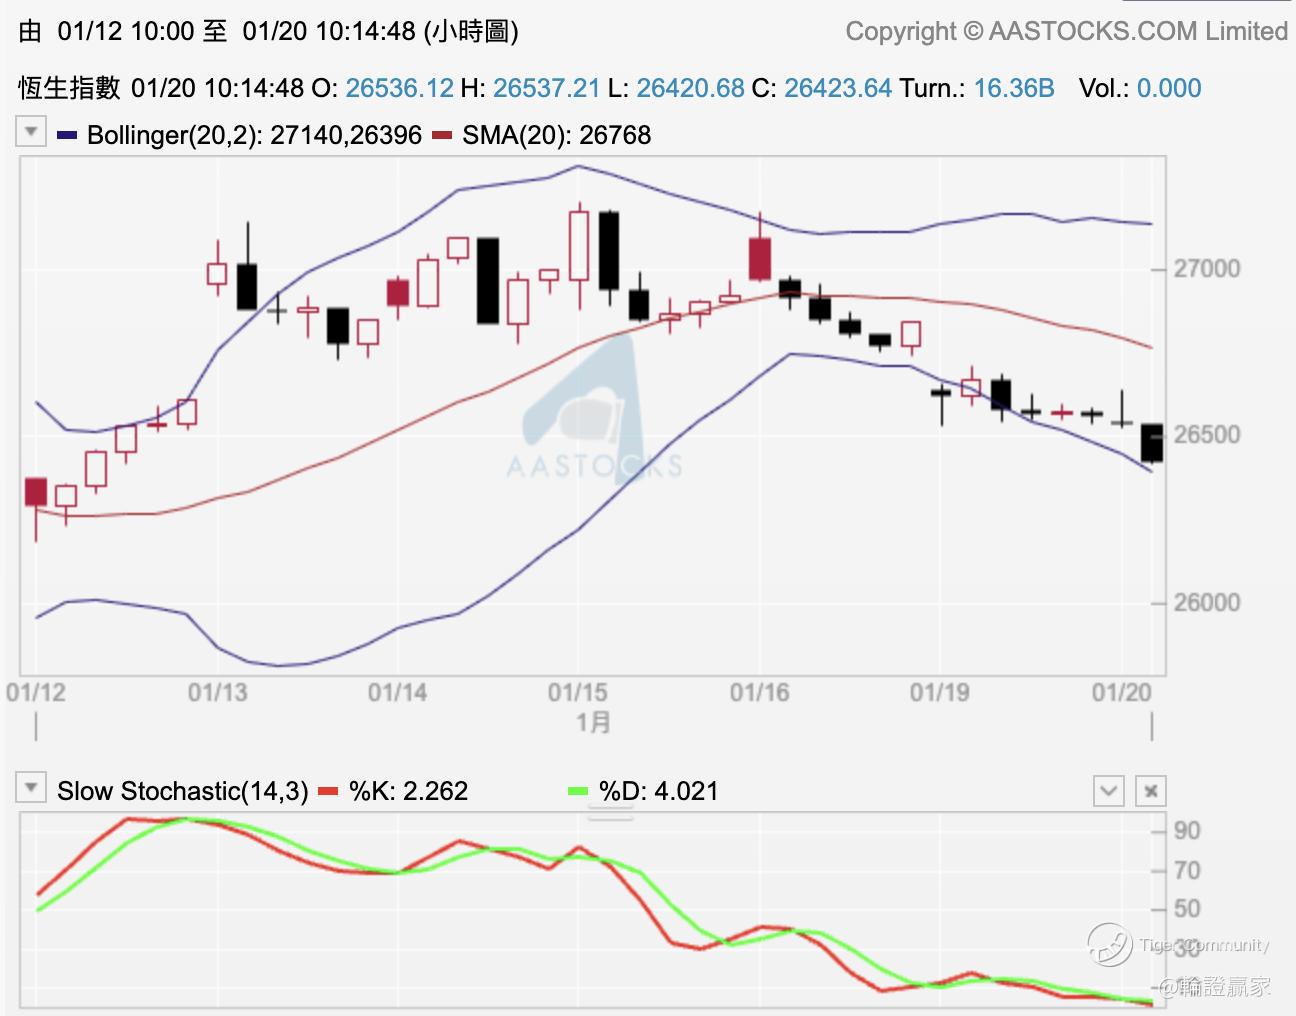Viewport: 1296px width, 1016px height.
Task: Click the 70 level on stochastic axis
Action: [1187, 870]
